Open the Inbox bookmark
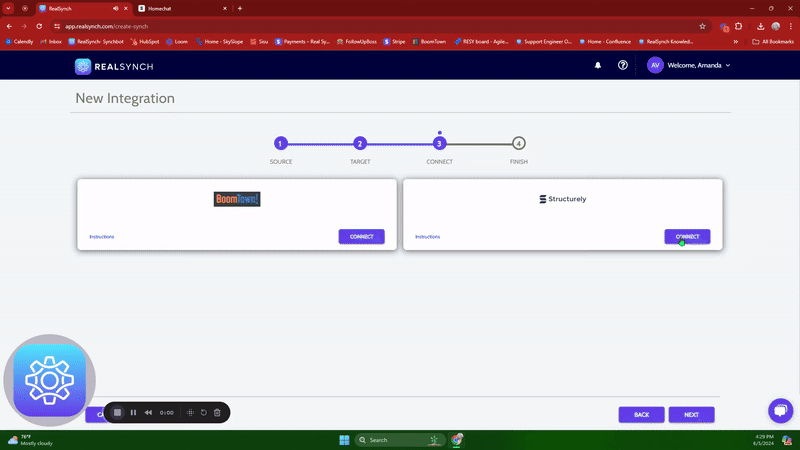This screenshot has width=800, height=450. coord(51,42)
